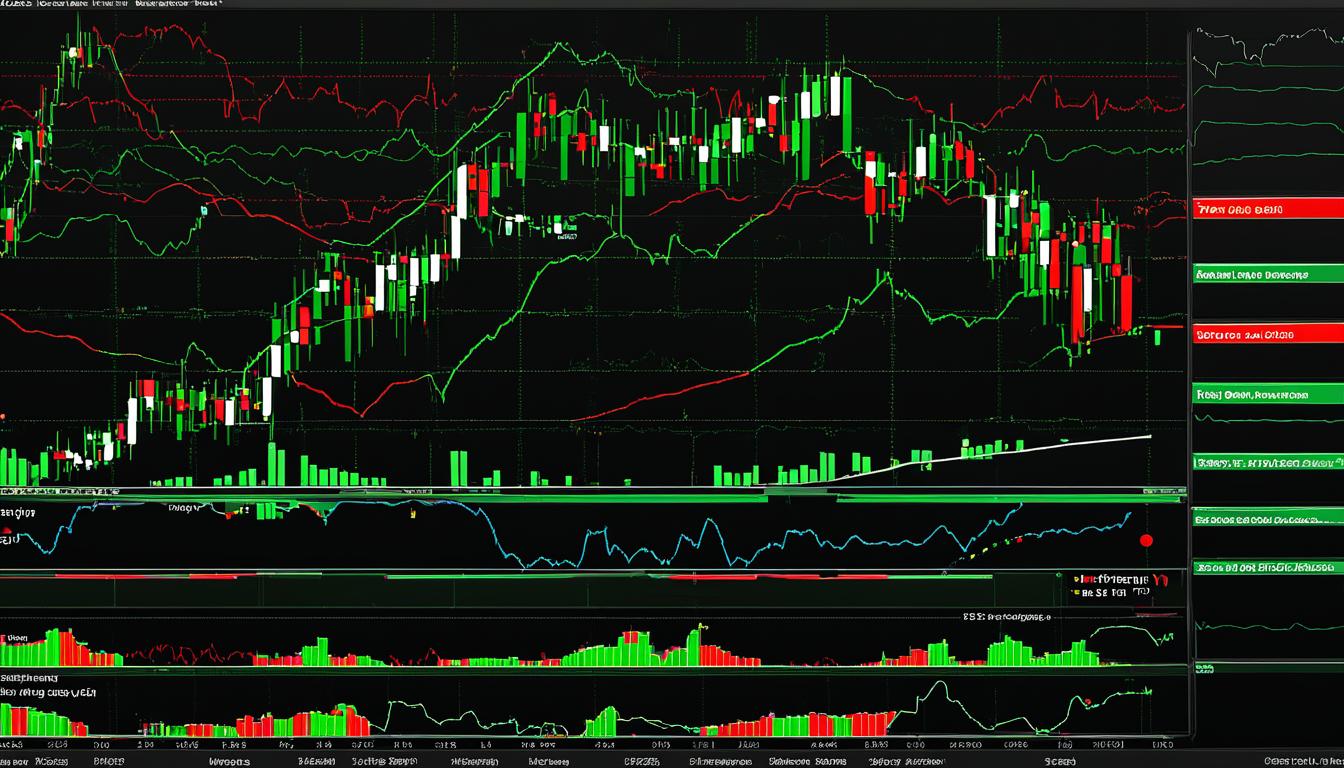Image resolution: width=1344 pixels, height=768 pixels.
Task: Select the topmost red label bar in the right sidebar
Action: click(x=1268, y=210)
